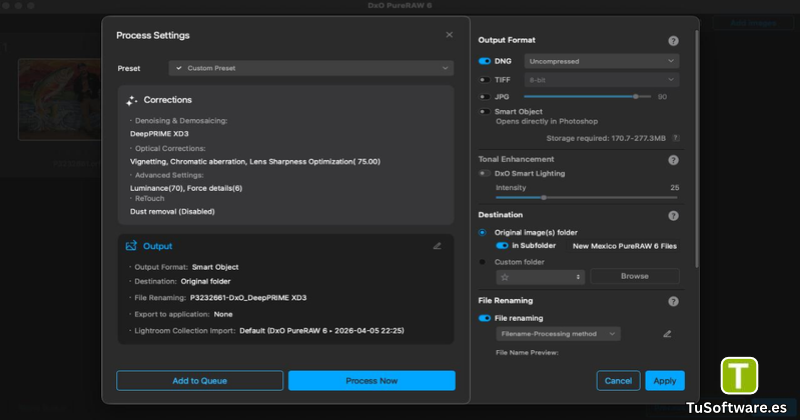
Task: Toggle the File renaming switch
Action: [x=484, y=318]
